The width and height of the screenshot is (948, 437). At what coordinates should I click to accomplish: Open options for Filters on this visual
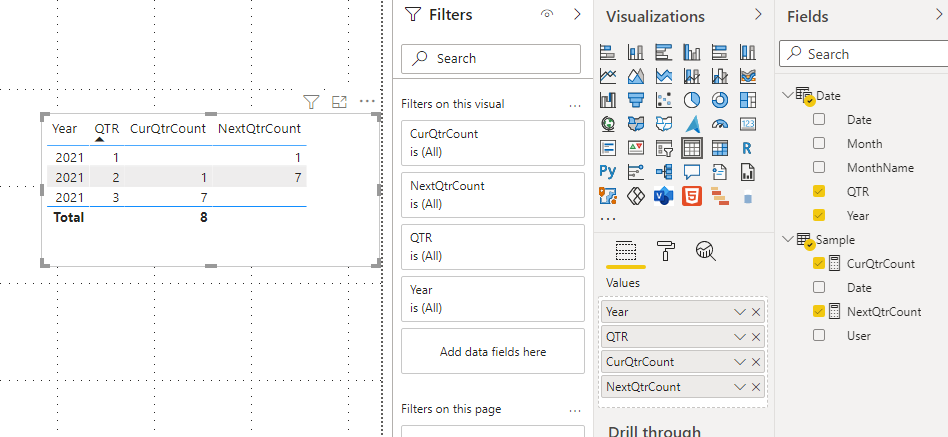click(x=574, y=105)
